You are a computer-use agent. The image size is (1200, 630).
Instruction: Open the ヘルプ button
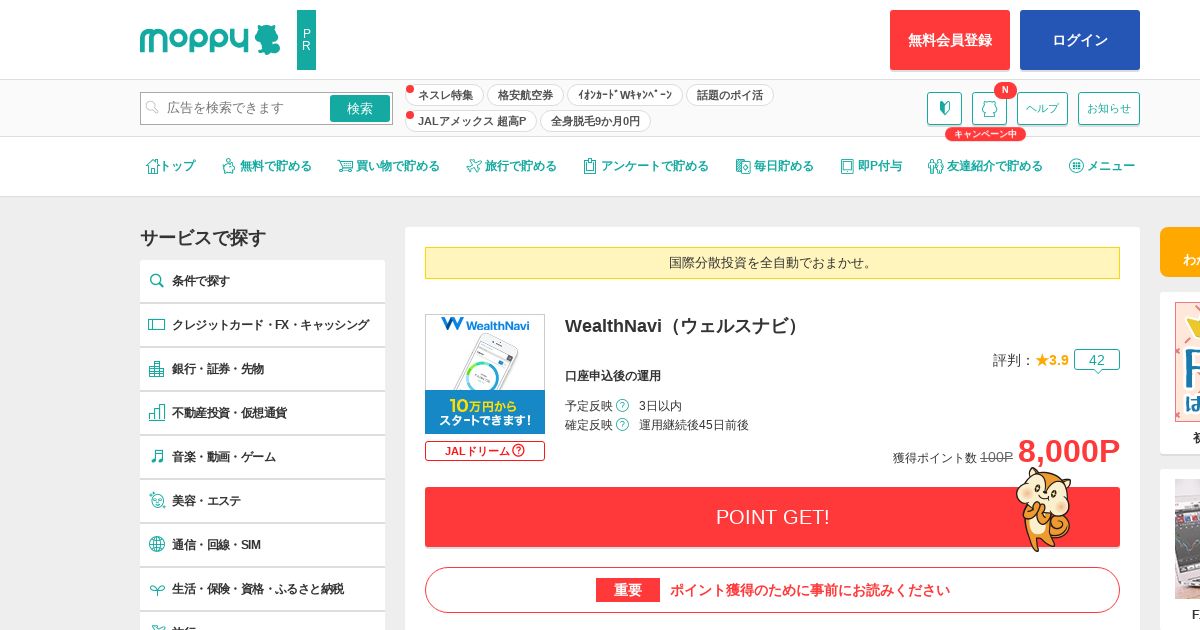pos(1042,108)
